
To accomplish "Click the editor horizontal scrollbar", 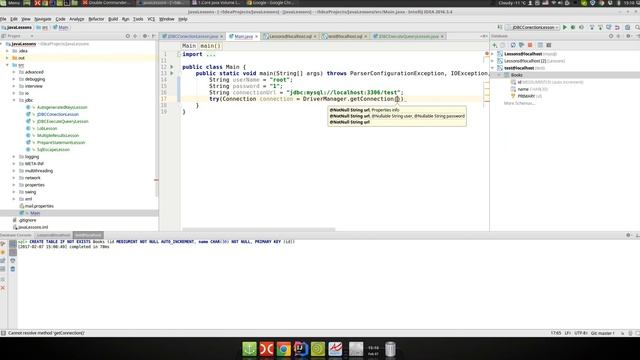I will coord(258,229).
